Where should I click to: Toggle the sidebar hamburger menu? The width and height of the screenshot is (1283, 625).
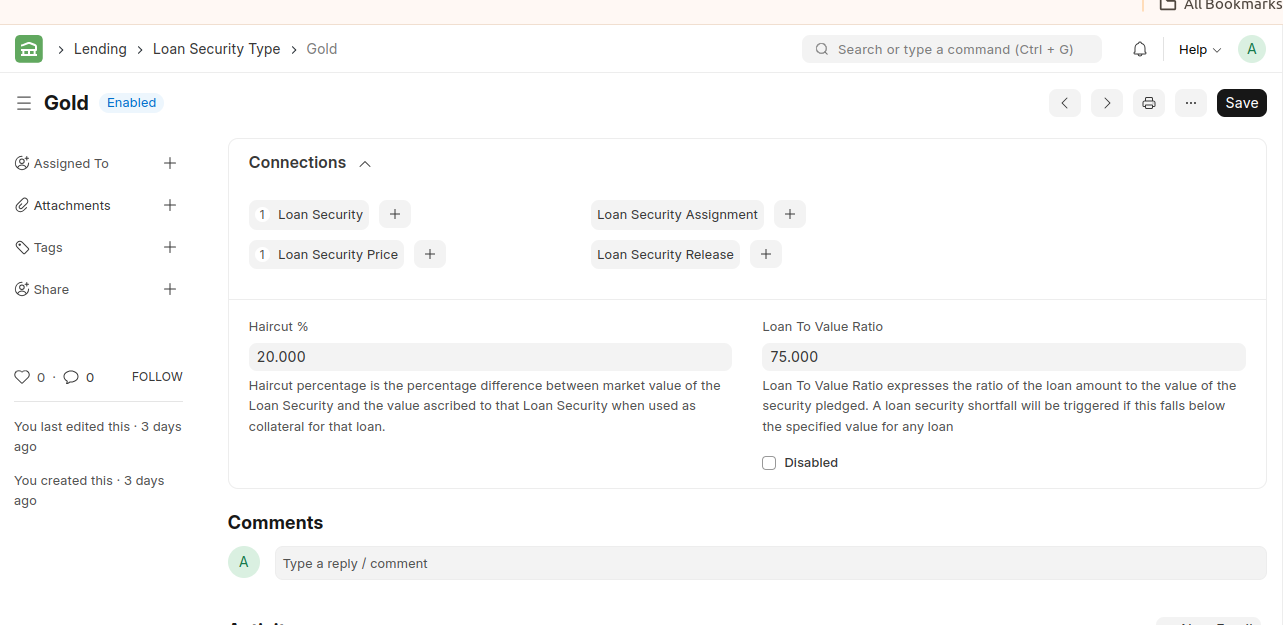tap(24, 103)
